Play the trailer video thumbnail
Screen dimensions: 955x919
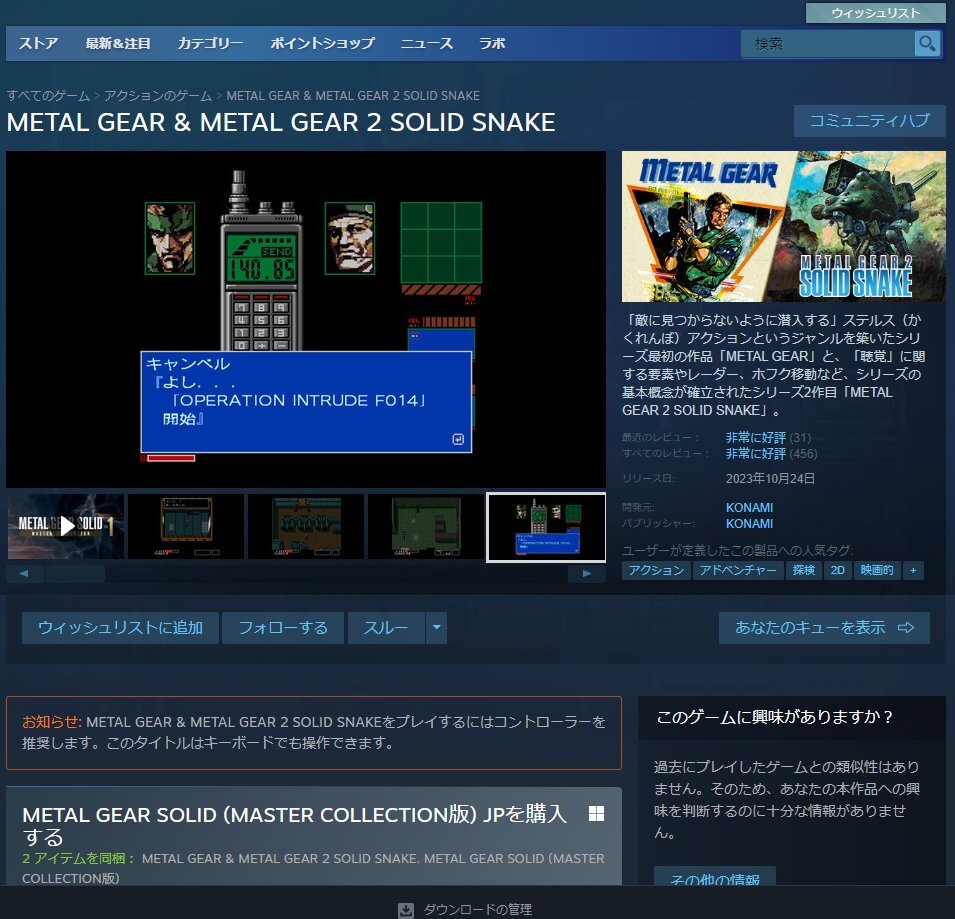pos(66,526)
